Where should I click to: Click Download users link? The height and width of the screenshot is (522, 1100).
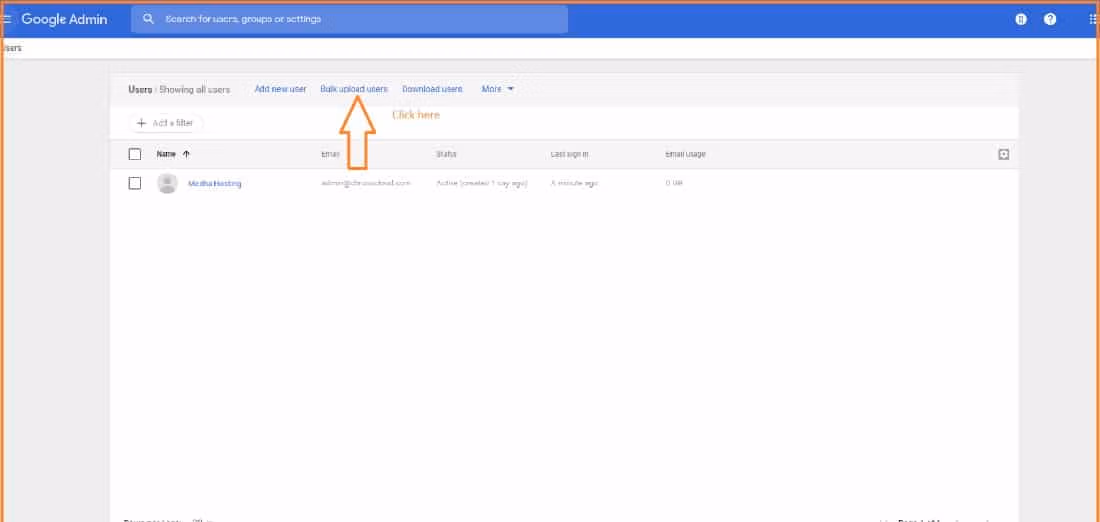pyautogui.click(x=432, y=89)
